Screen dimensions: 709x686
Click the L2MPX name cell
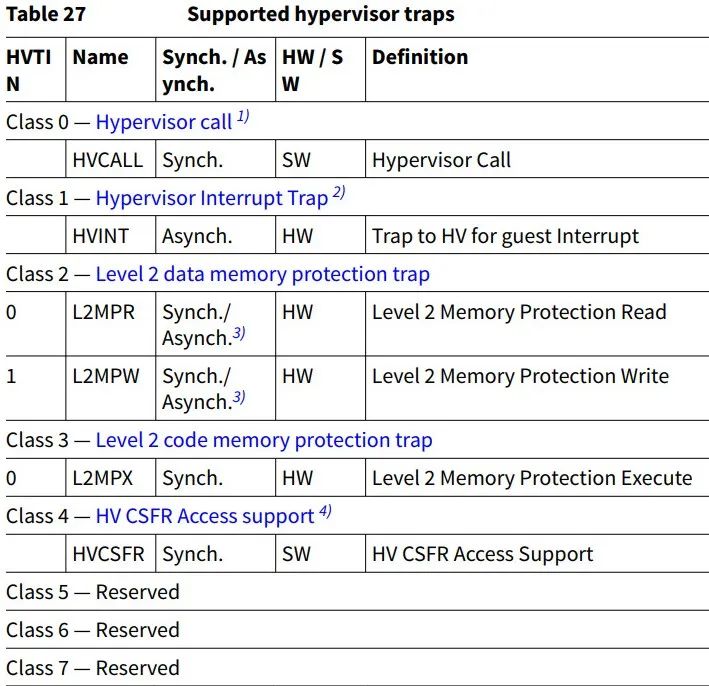[x=110, y=478]
